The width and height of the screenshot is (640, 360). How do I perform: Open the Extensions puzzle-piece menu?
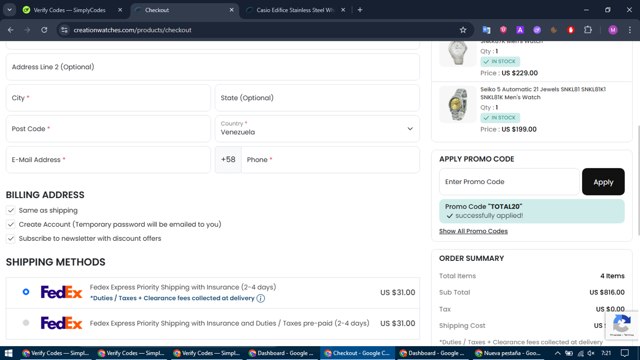tap(588, 30)
